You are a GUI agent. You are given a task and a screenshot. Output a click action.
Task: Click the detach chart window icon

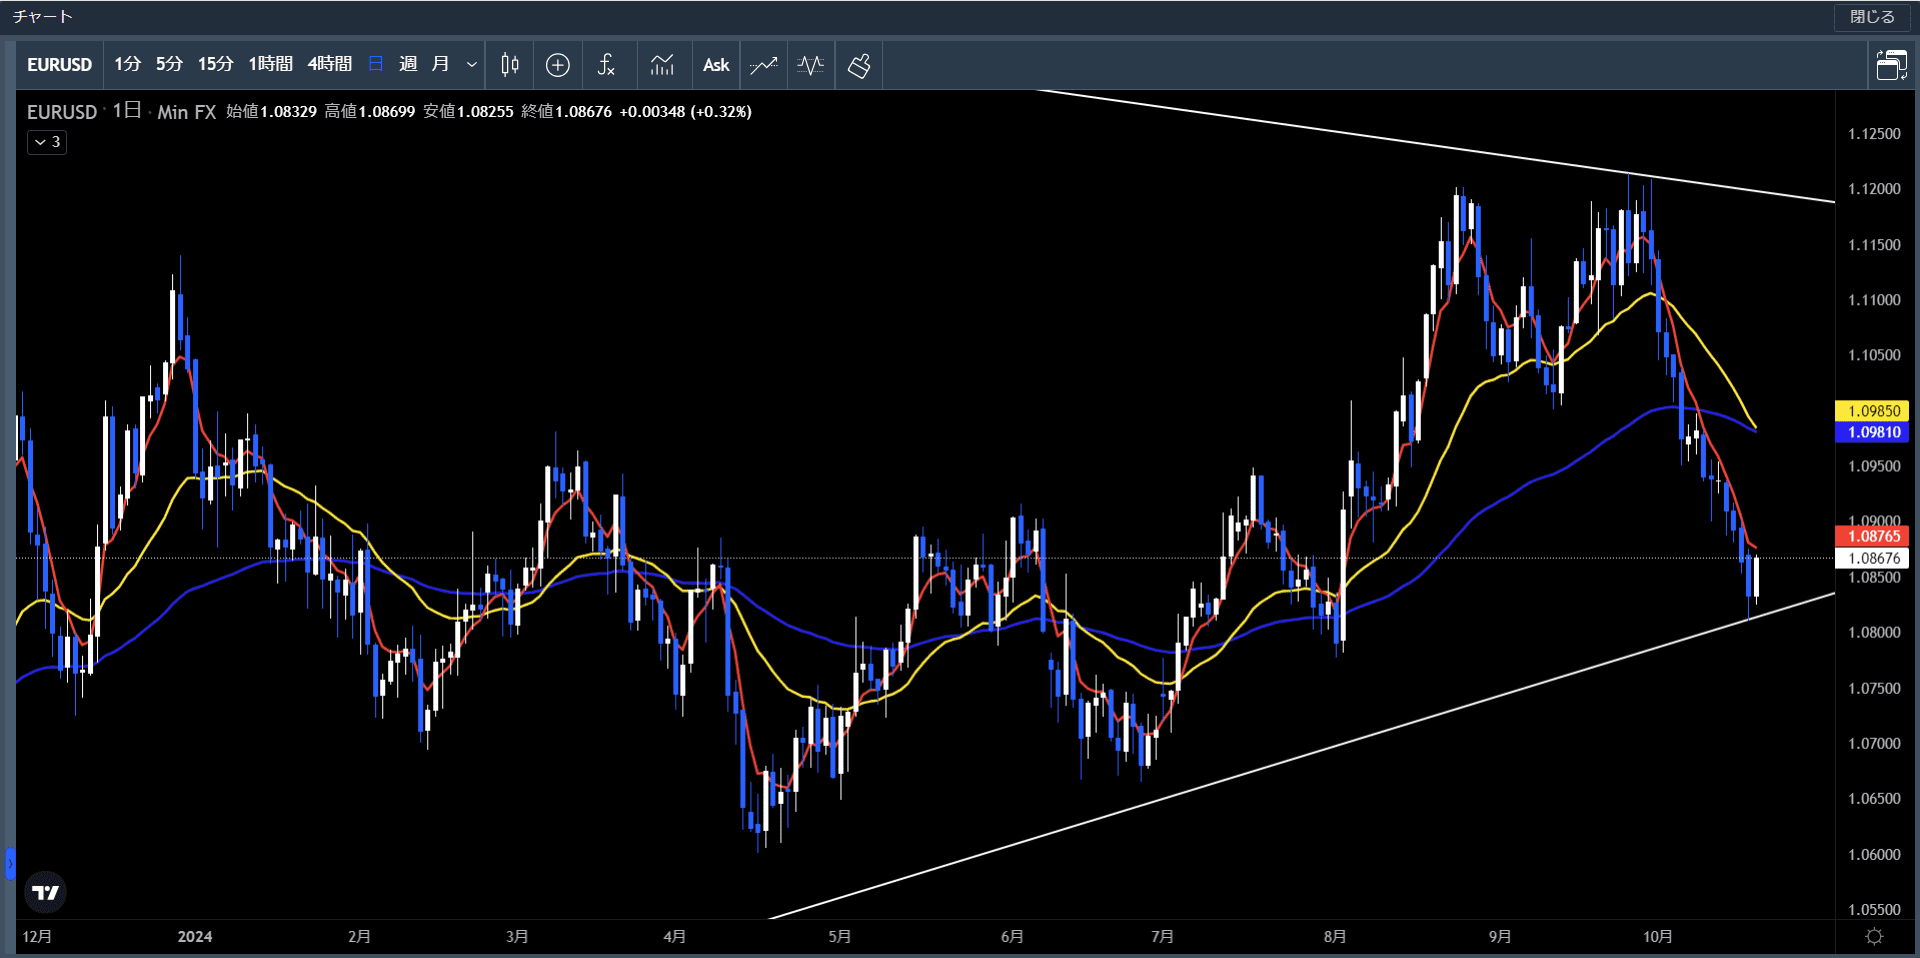1891,65
